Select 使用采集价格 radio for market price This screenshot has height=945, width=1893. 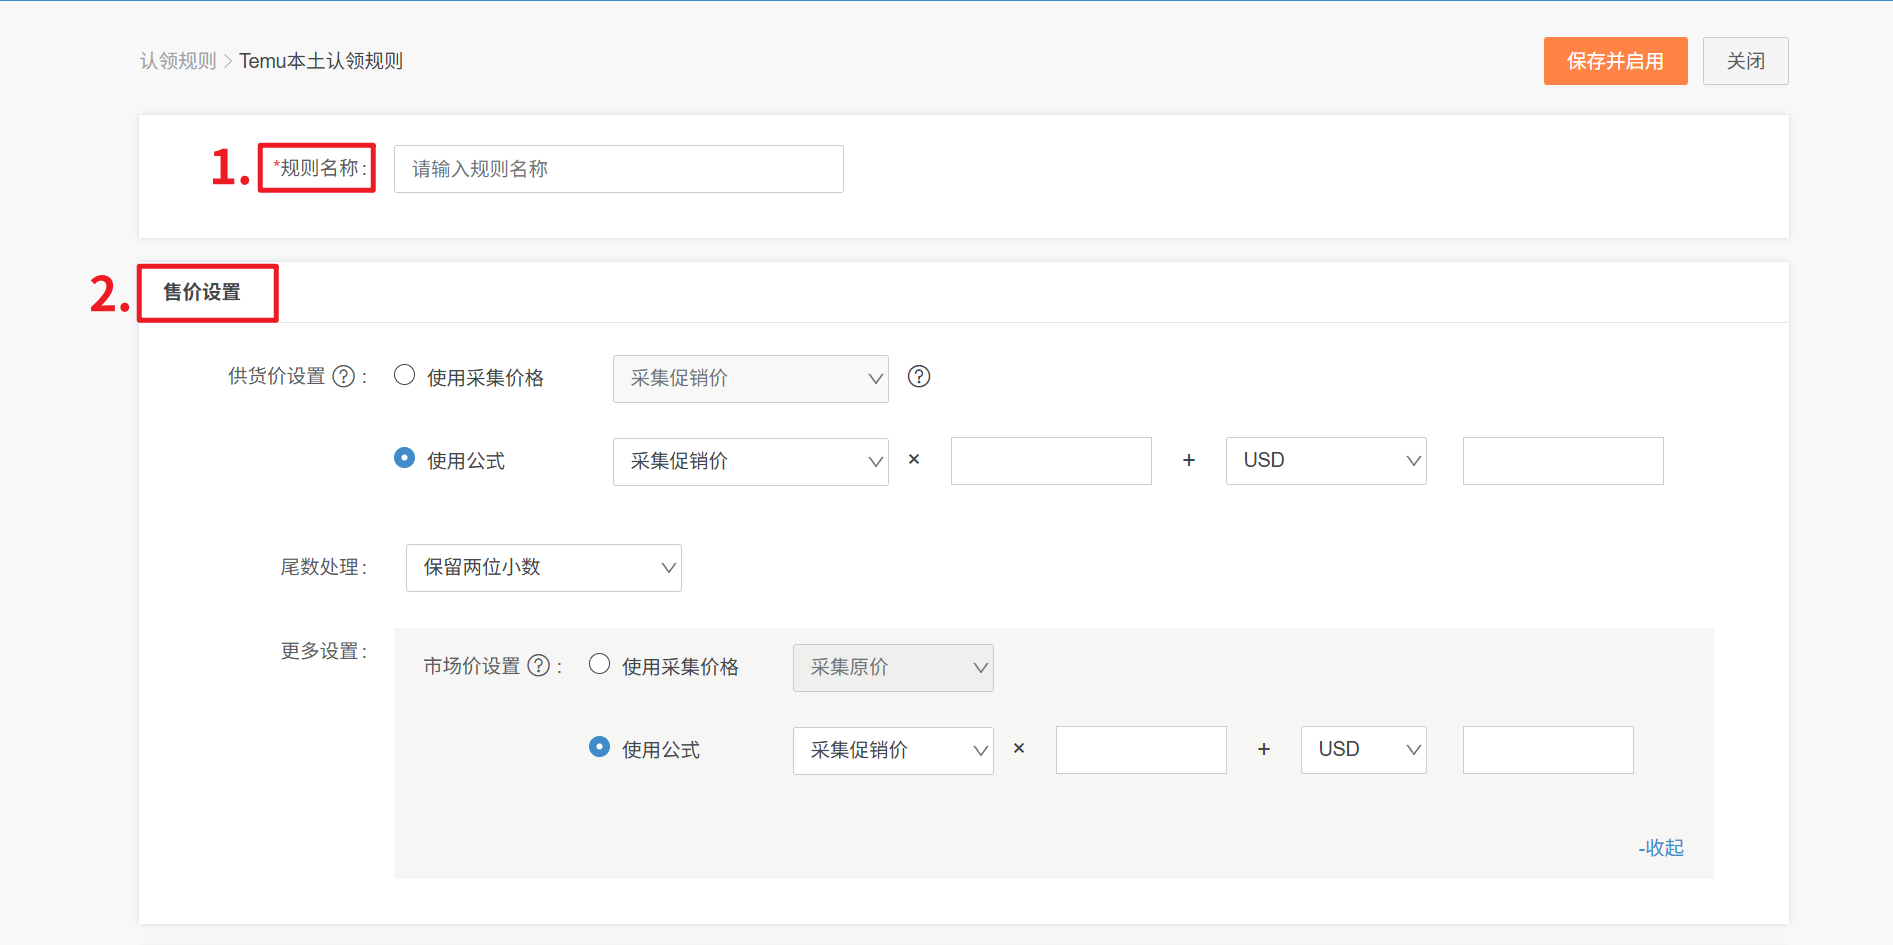599,664
